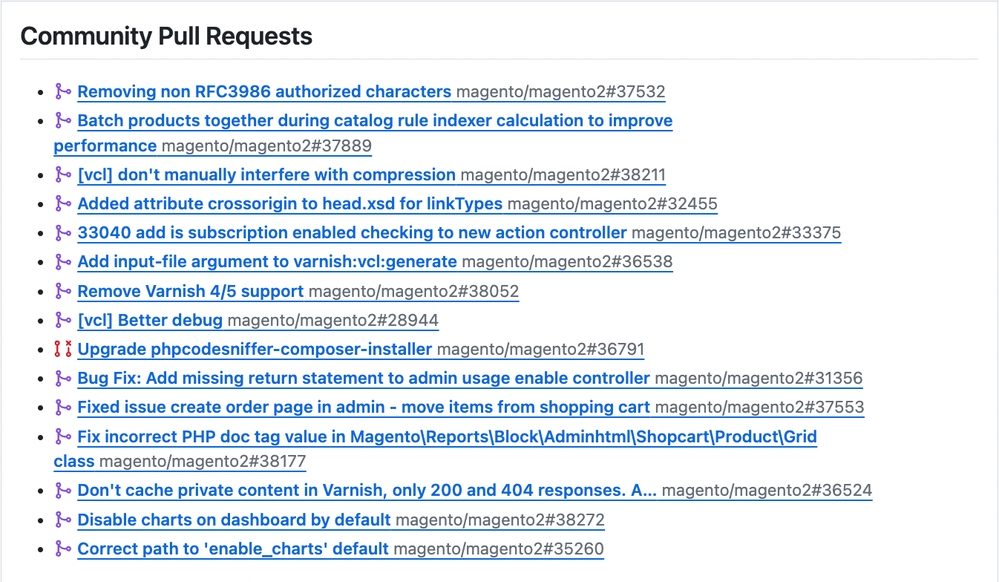Click merged icon beside Removing non RFC3986 characters

click(x=63, y=92)
